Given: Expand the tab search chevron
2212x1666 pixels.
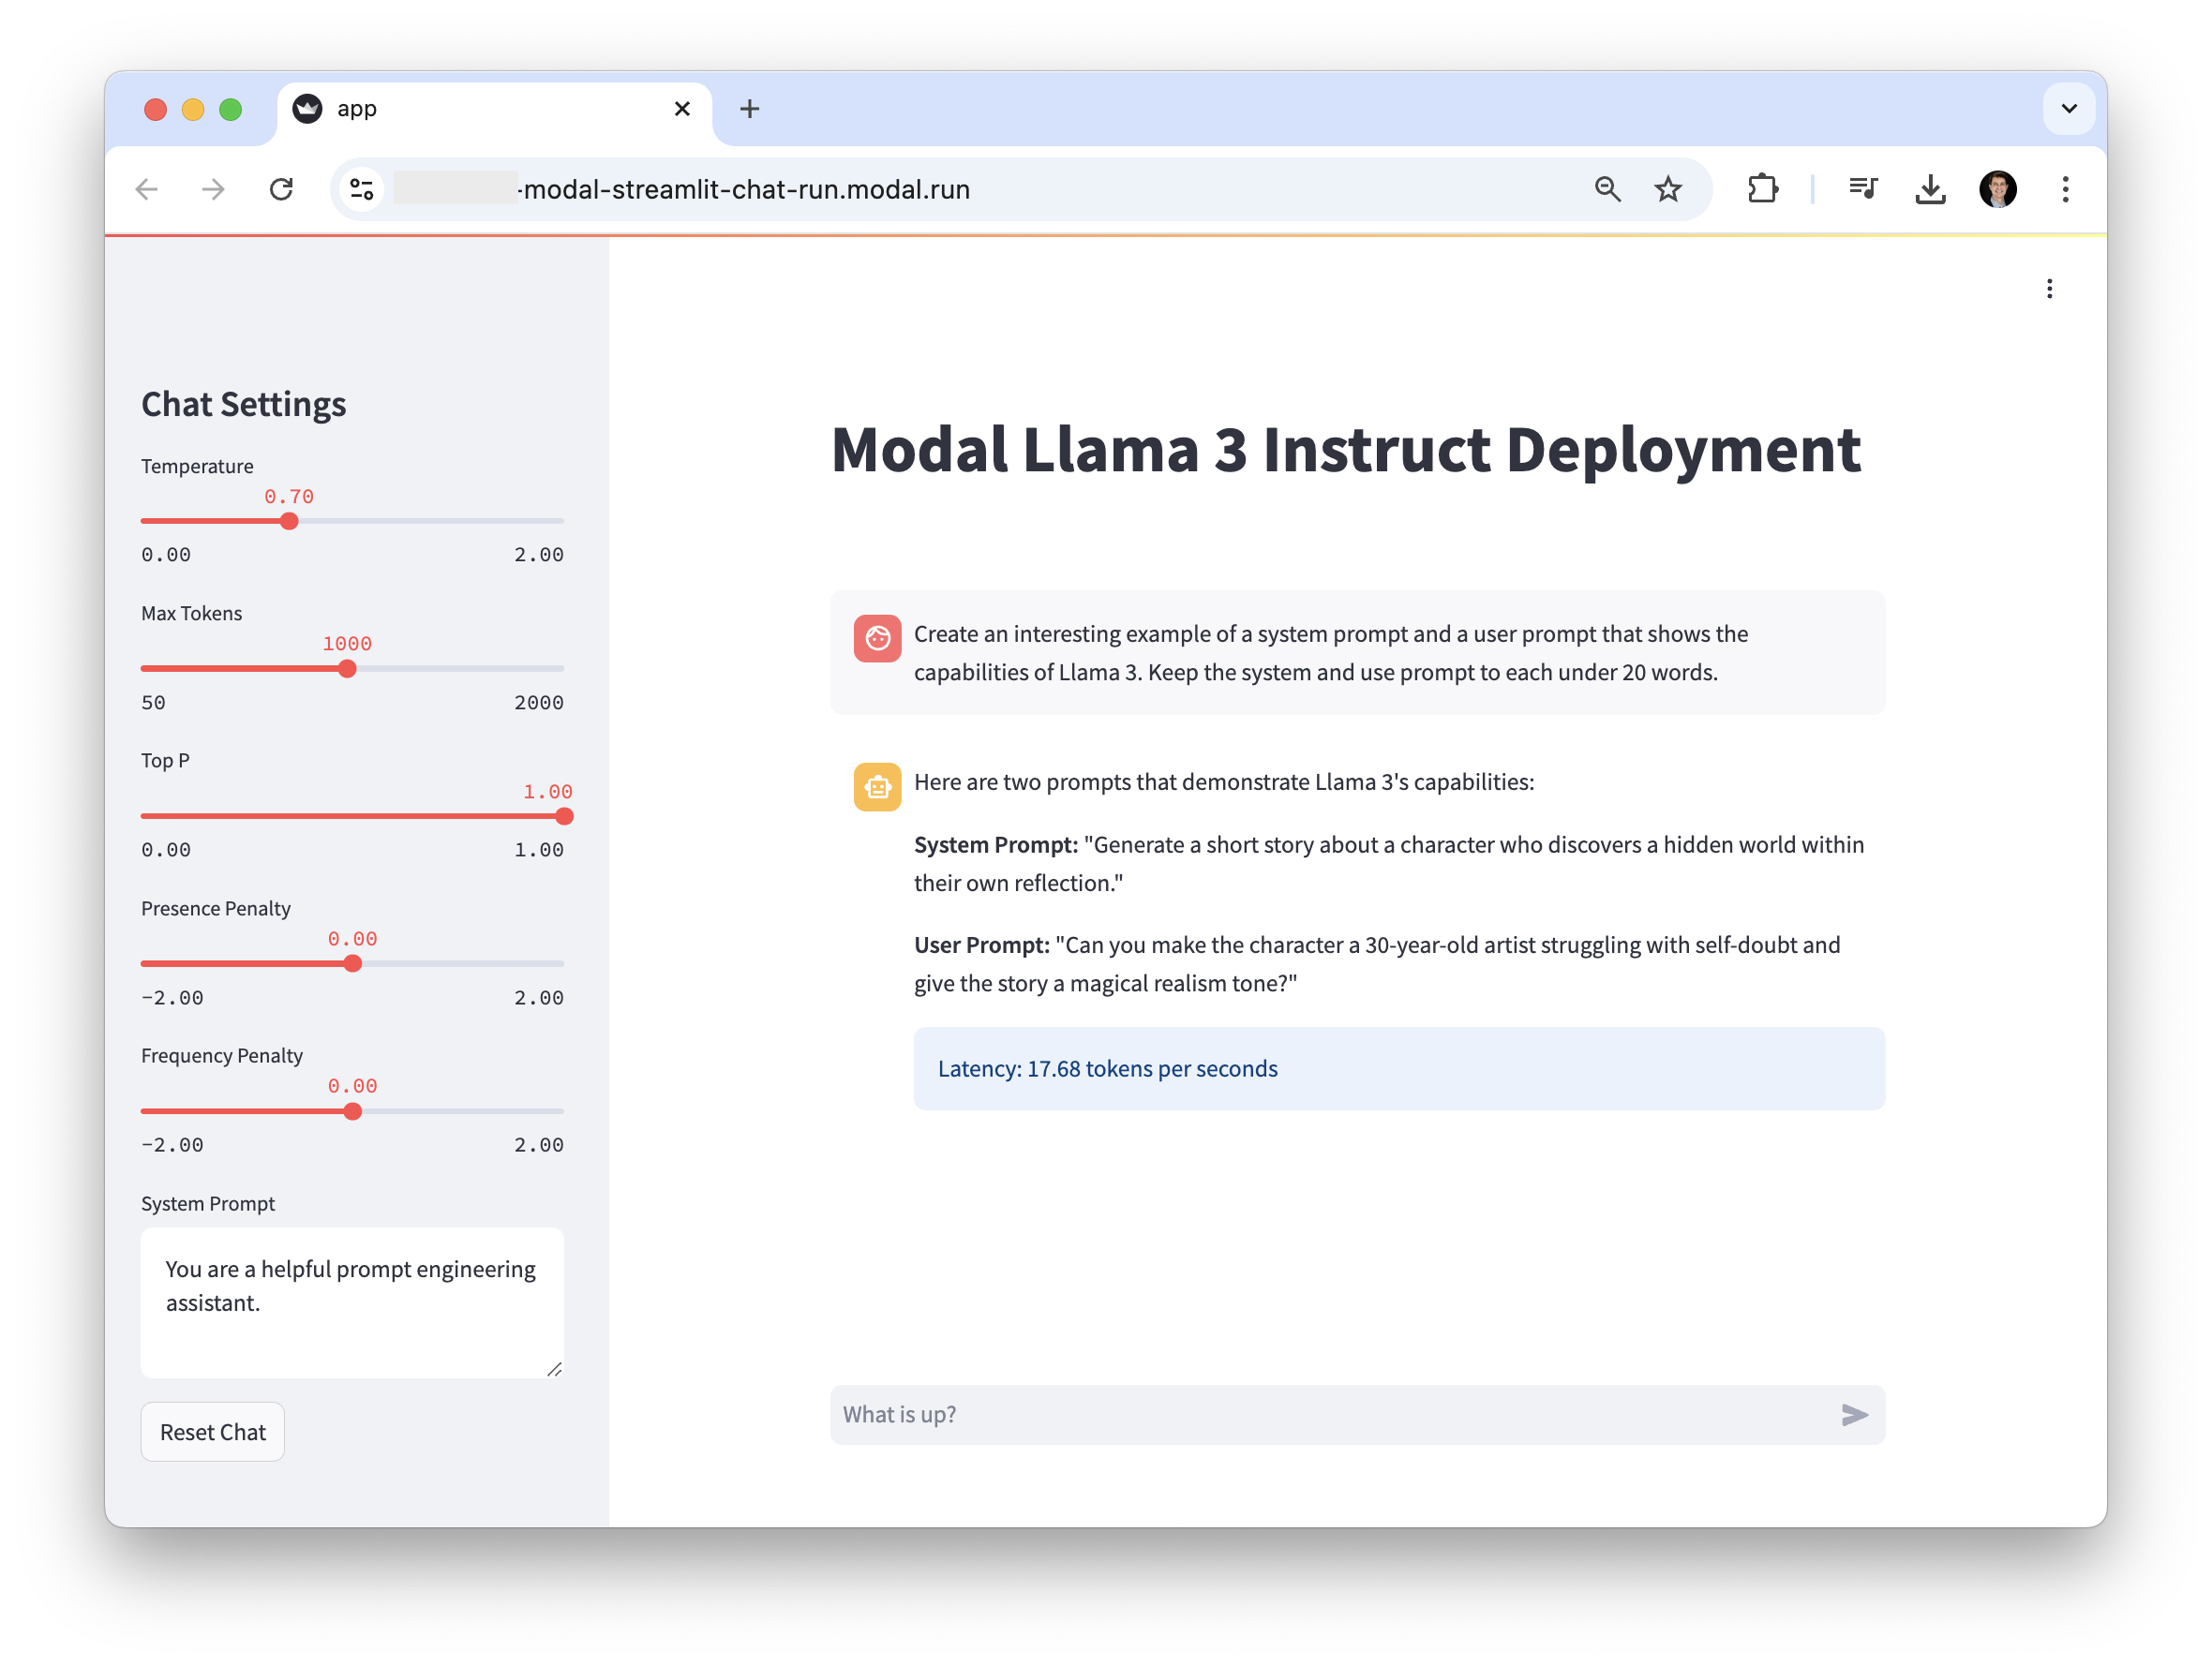Looking at the screenshot, I should (2069, 108).
